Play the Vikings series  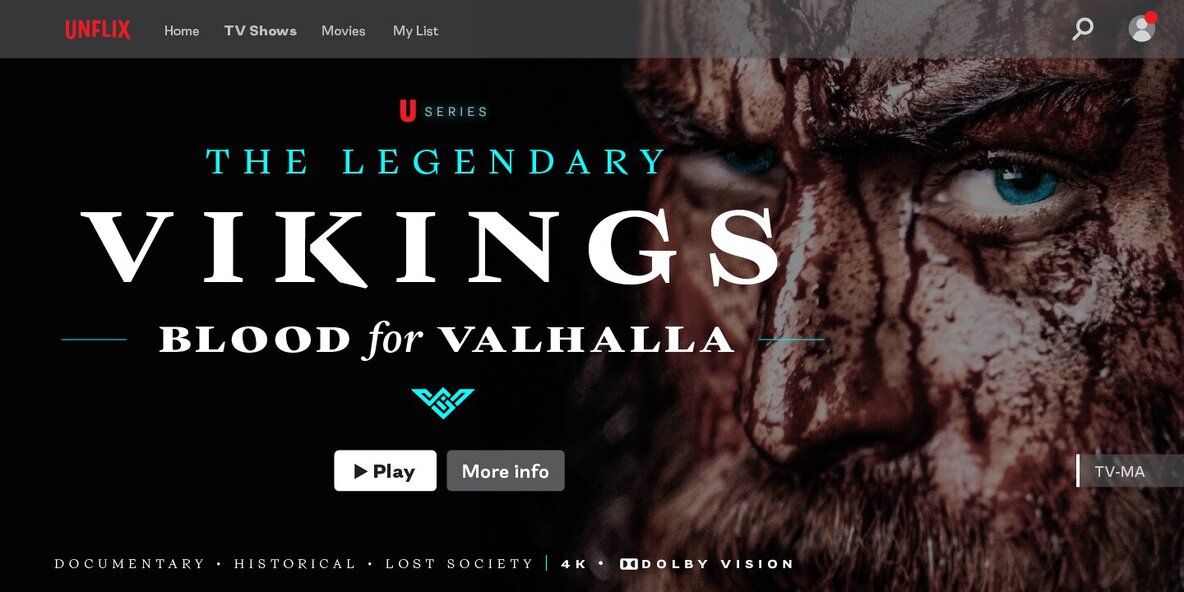tap(385, 470)
